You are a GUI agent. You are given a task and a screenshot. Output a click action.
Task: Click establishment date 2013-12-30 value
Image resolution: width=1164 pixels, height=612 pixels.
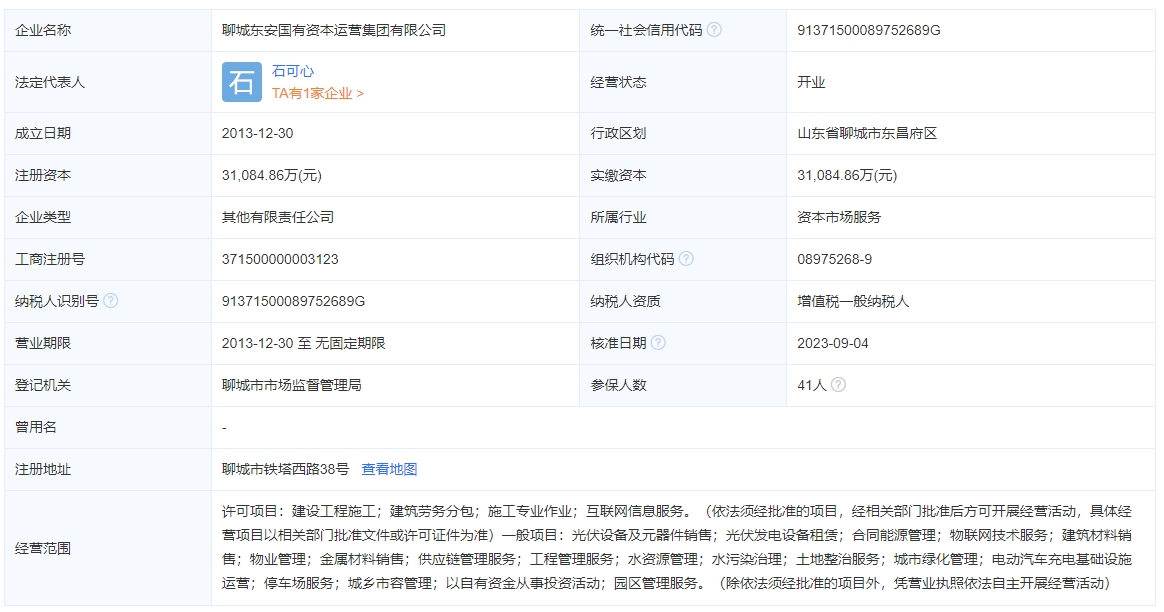pyautogui.click(x=258, y=134)
